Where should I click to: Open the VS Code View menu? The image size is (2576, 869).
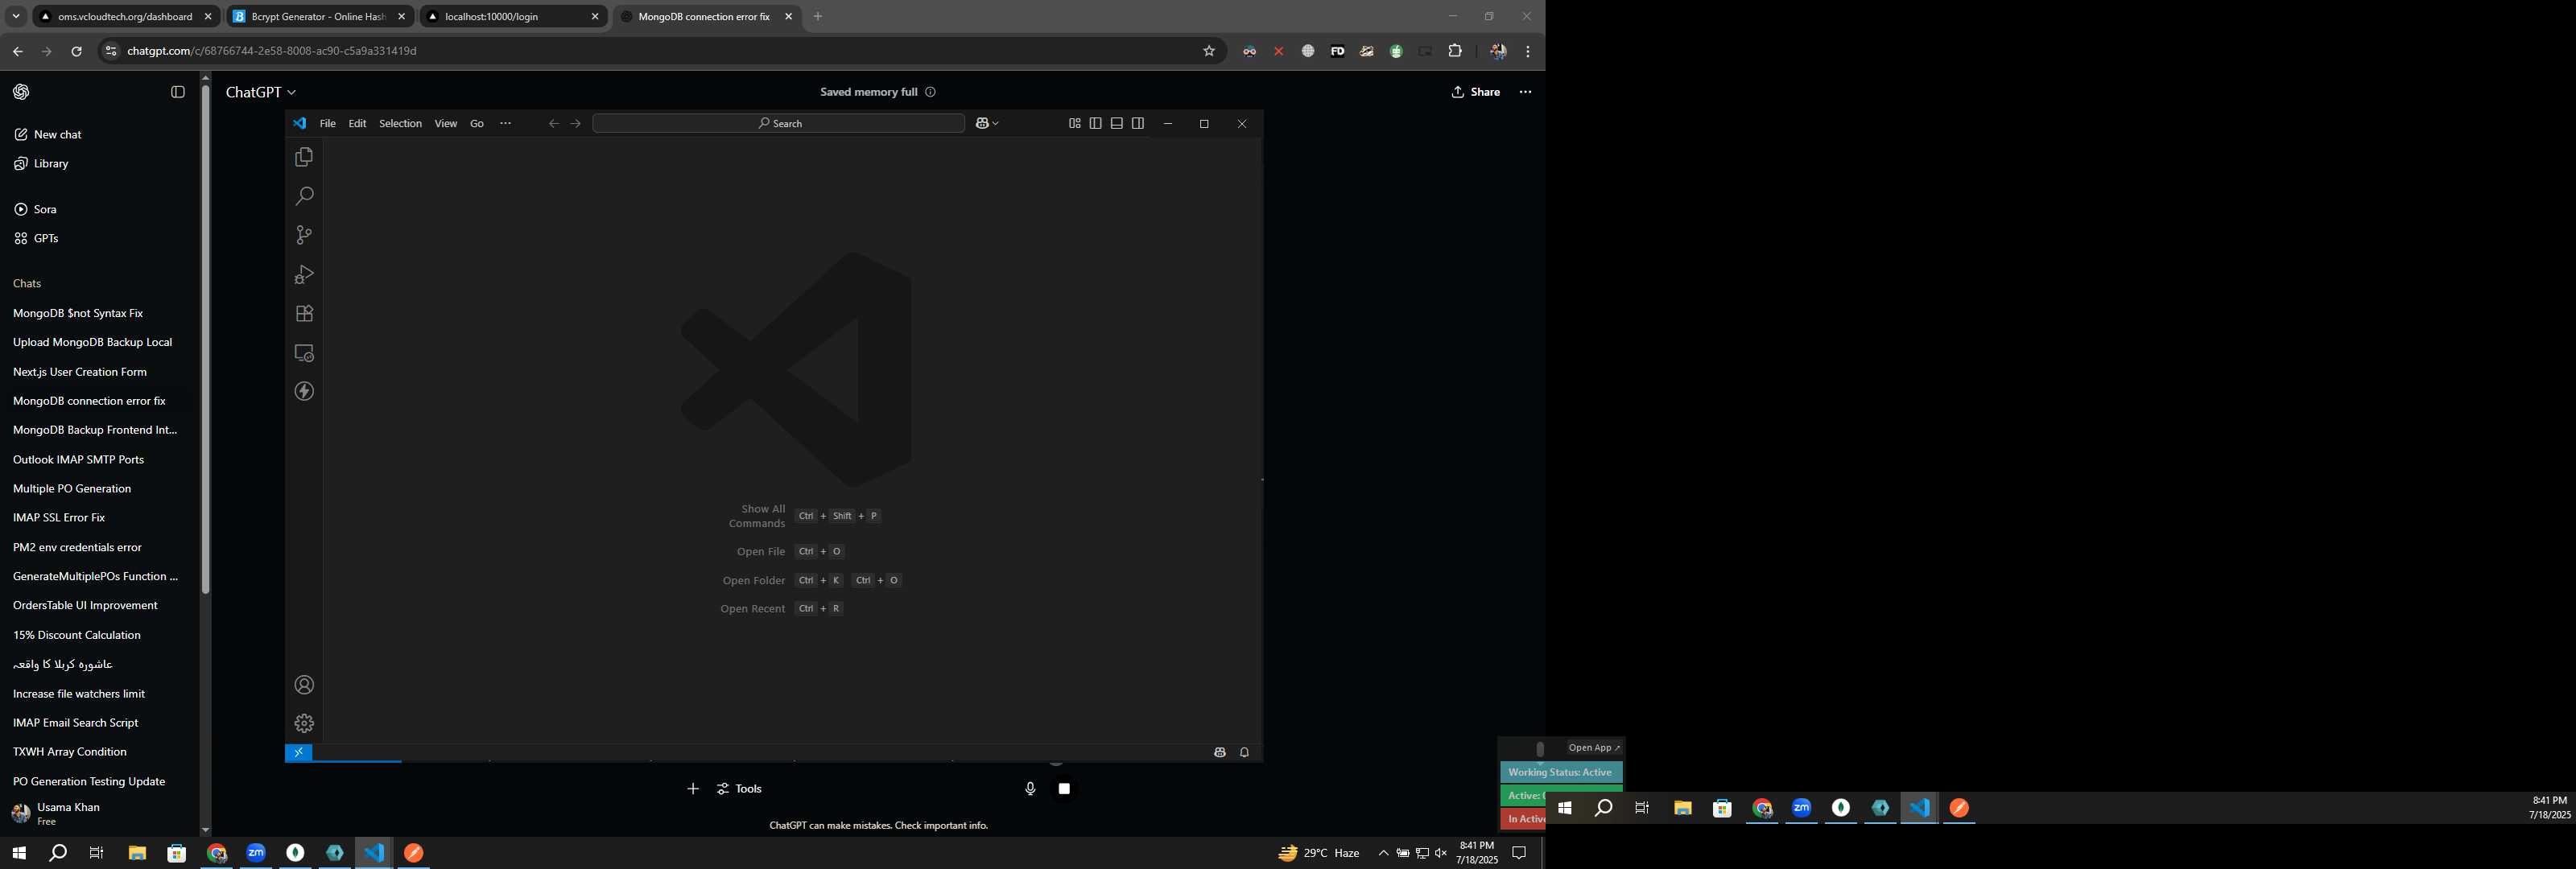[x=445, y=123]
